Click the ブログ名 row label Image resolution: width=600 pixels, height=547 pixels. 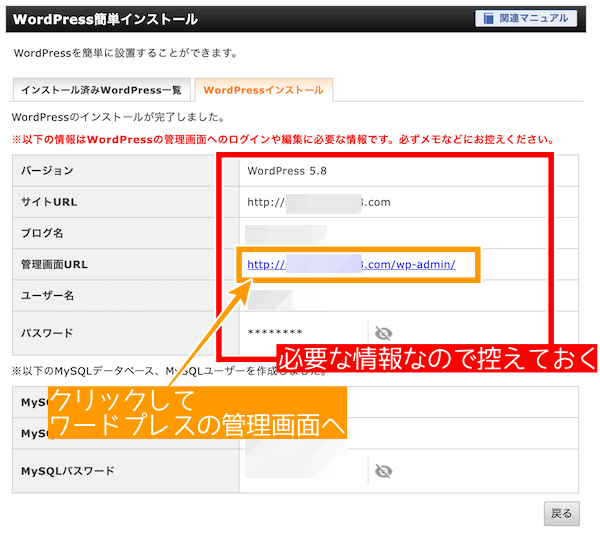[42, 233]
